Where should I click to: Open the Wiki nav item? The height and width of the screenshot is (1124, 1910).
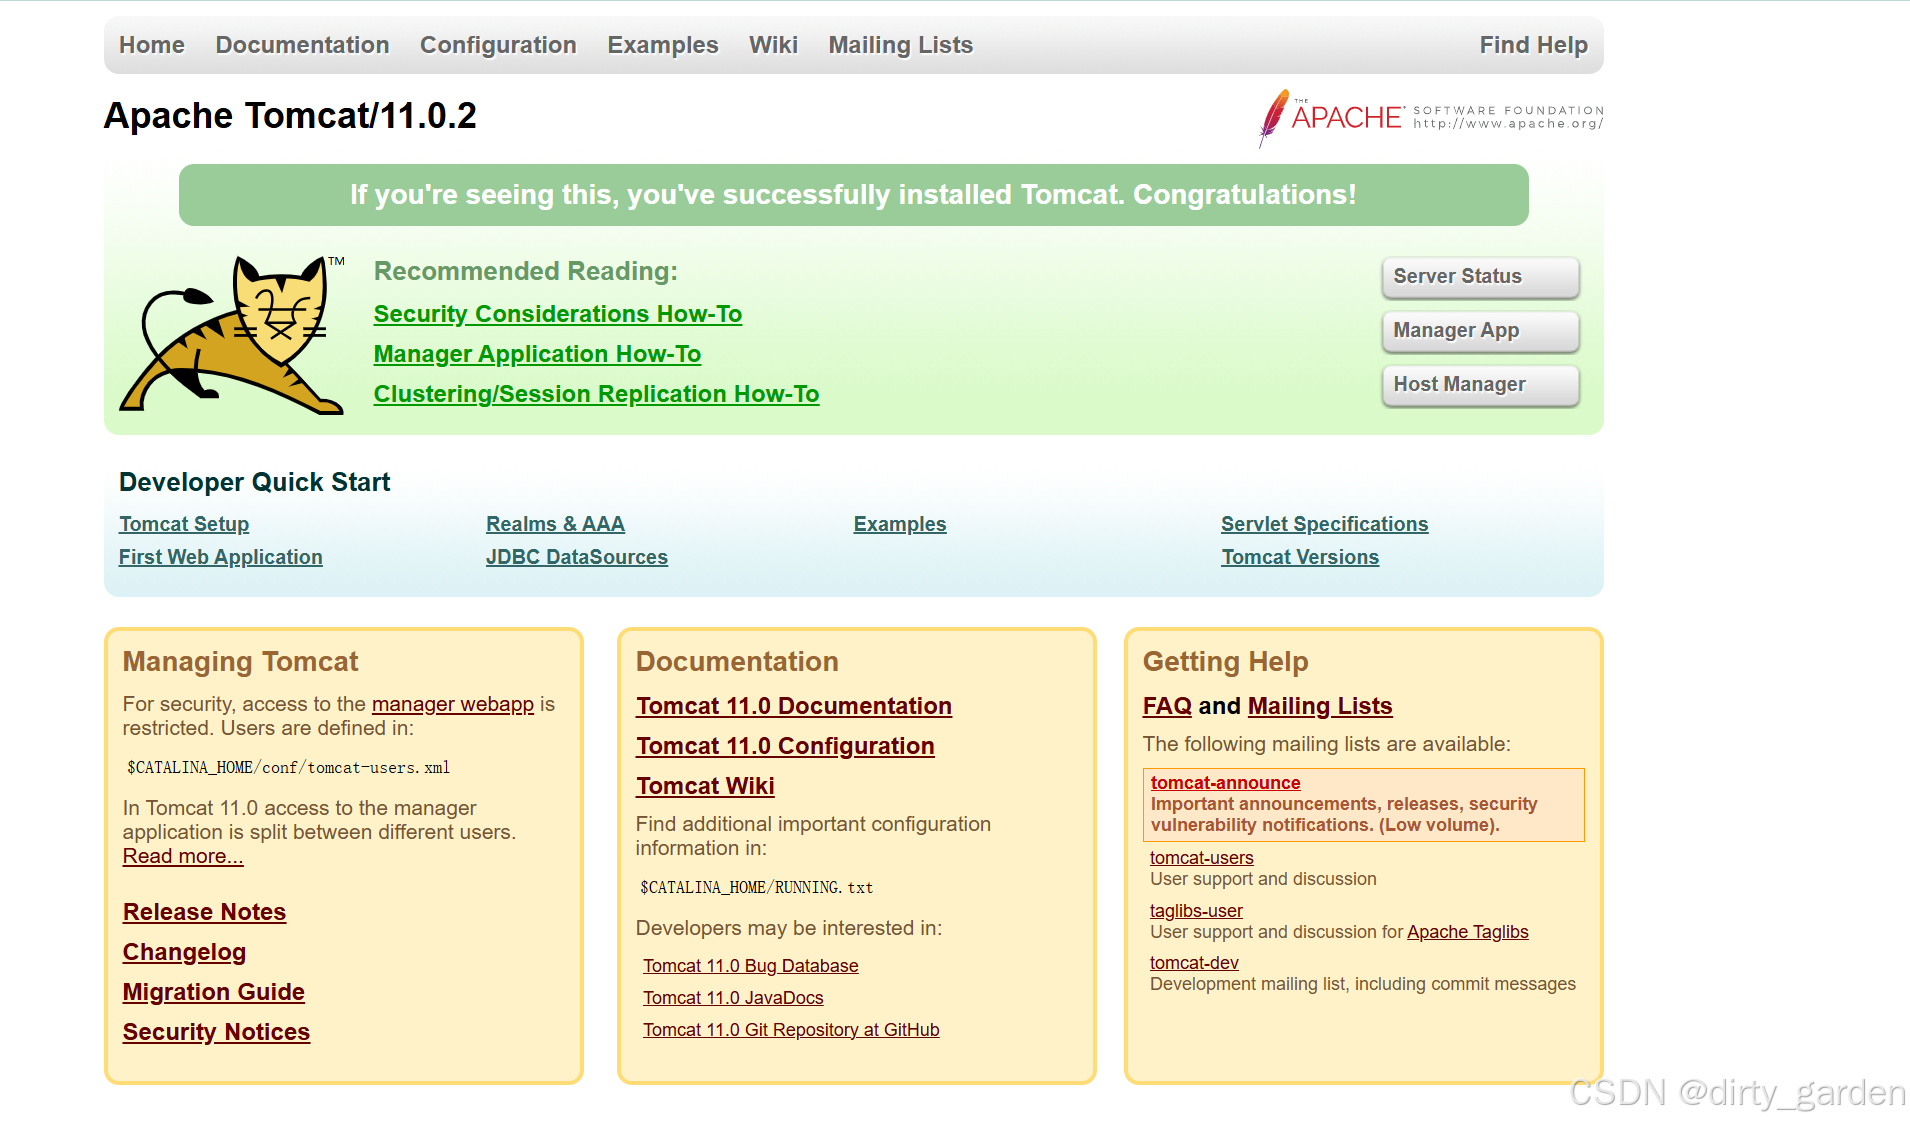click(773, 45)
